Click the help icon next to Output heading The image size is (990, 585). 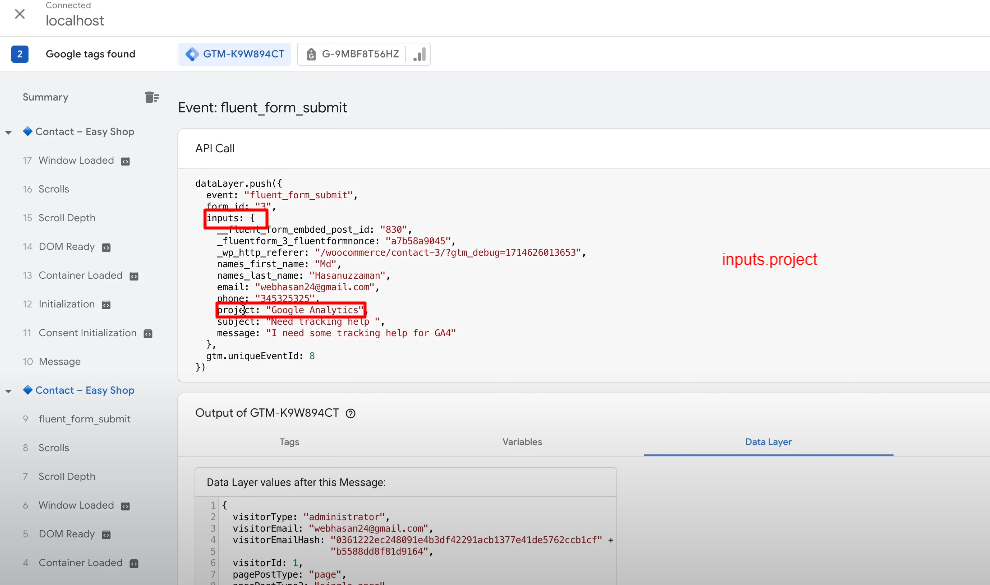[x=350, y=413]
